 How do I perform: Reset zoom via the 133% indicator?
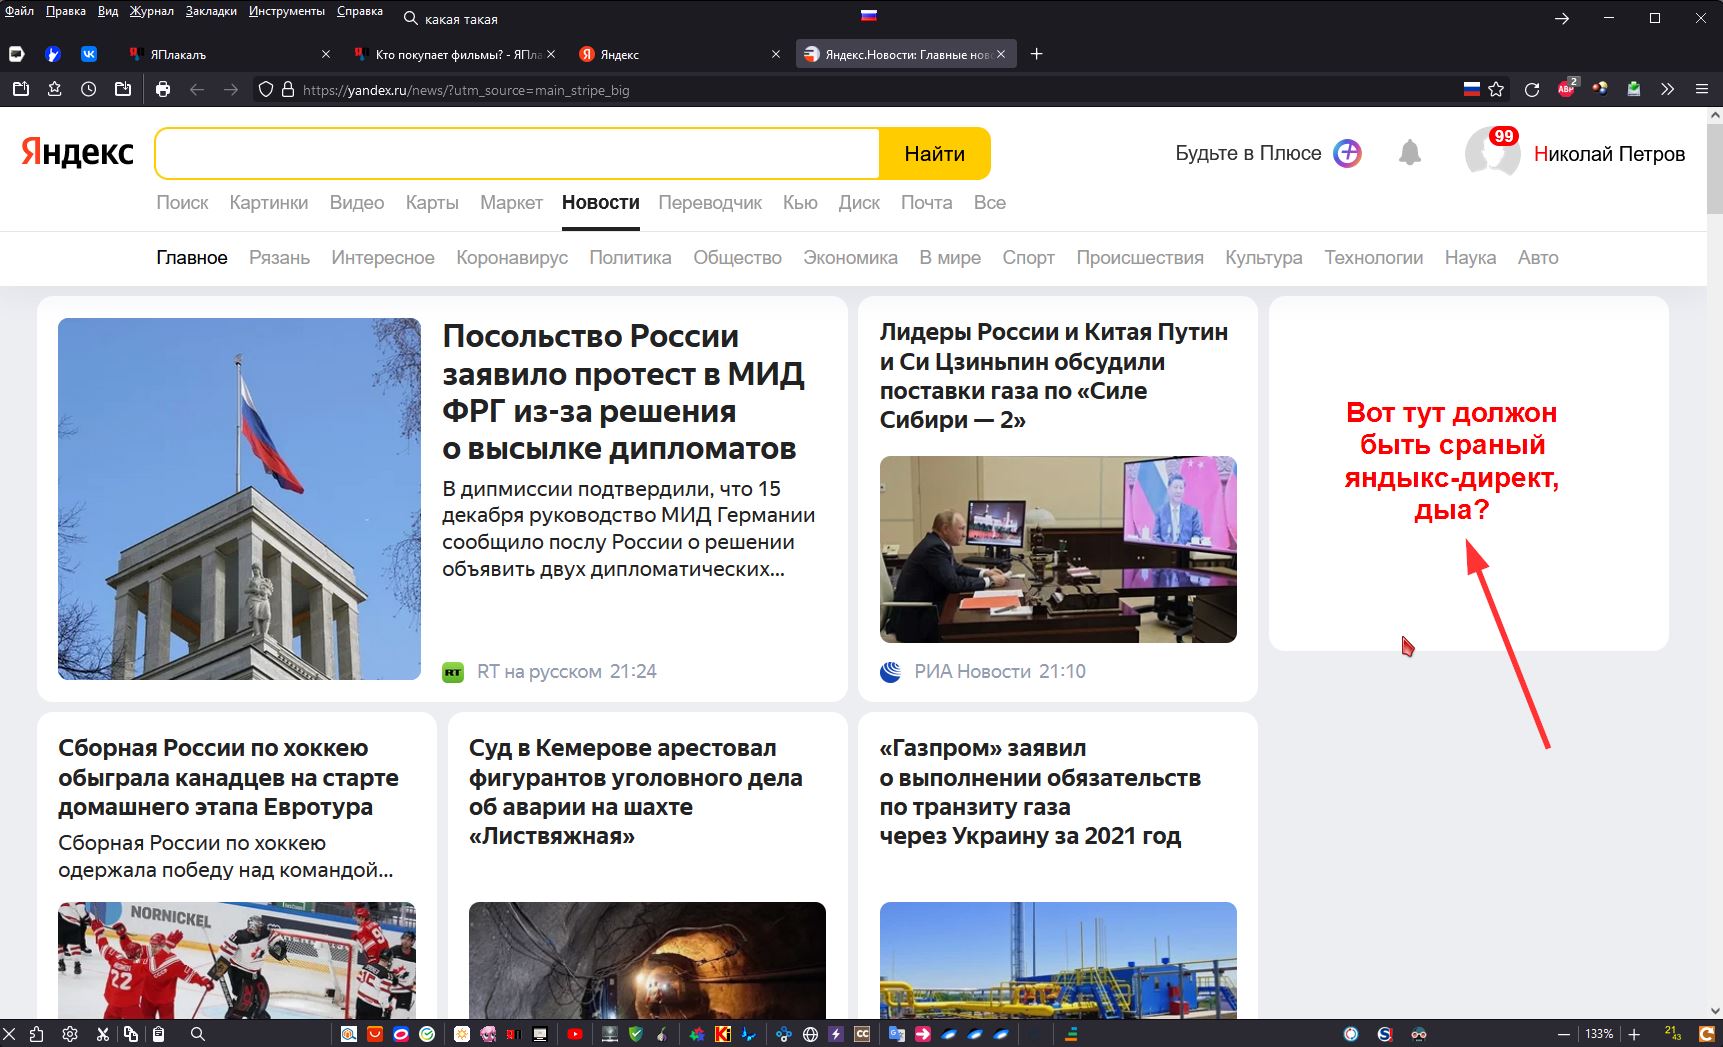coord(1599,1034)
